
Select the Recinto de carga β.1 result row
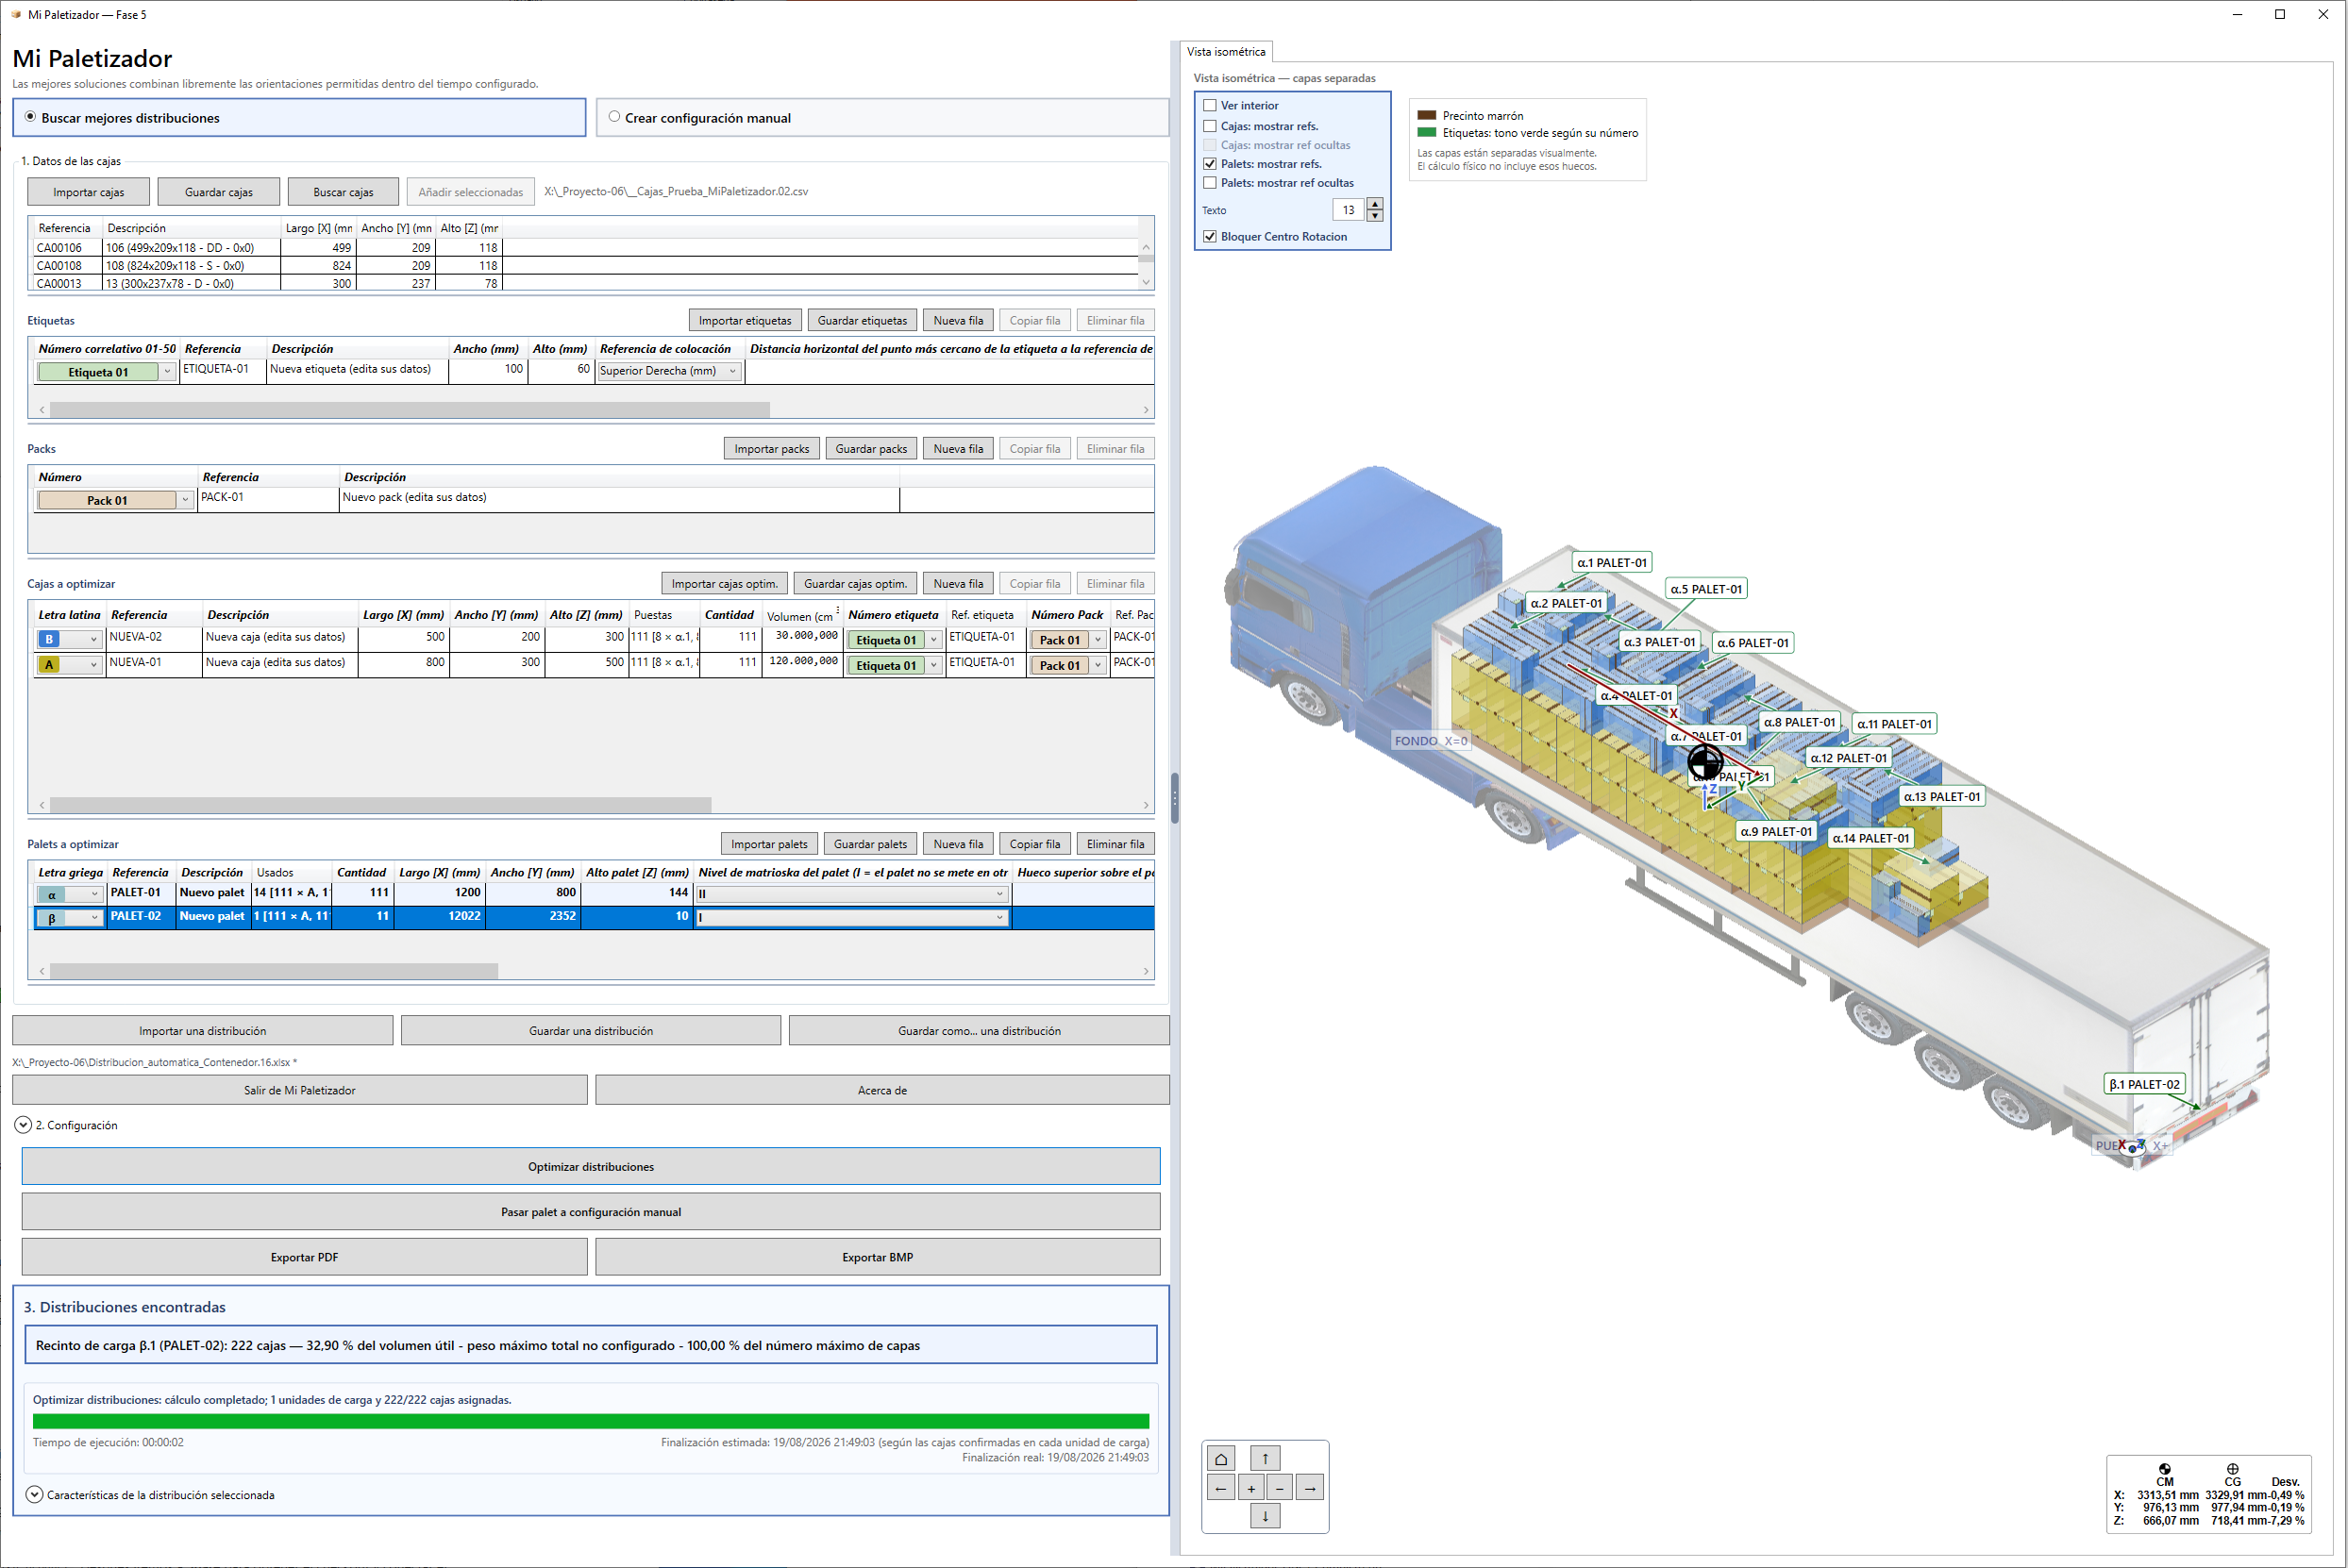point(591,1345)
